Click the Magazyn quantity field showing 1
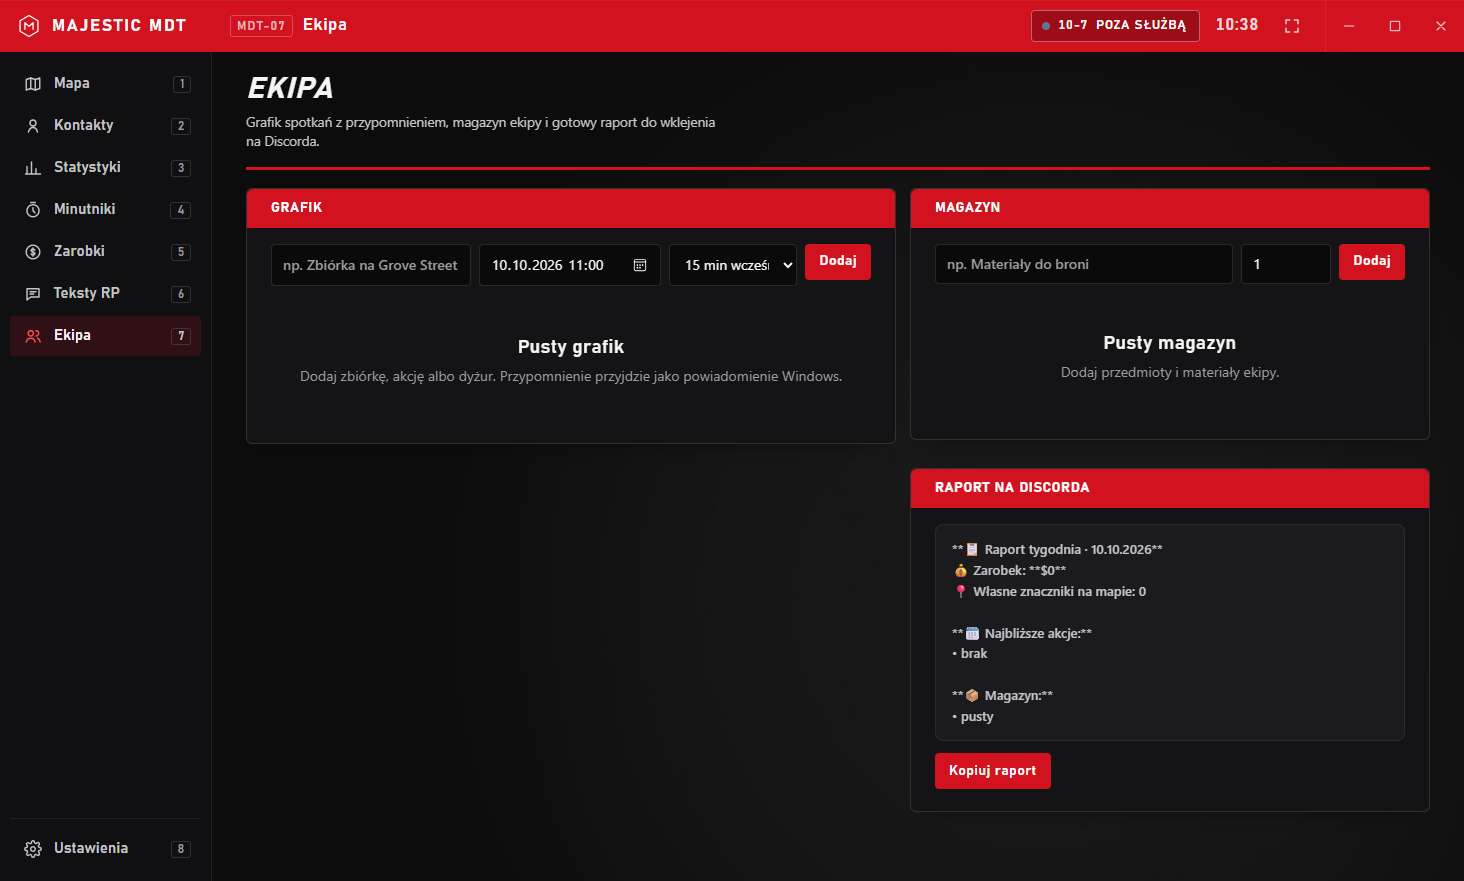The image size is (1464, 881). [1286, 264]
